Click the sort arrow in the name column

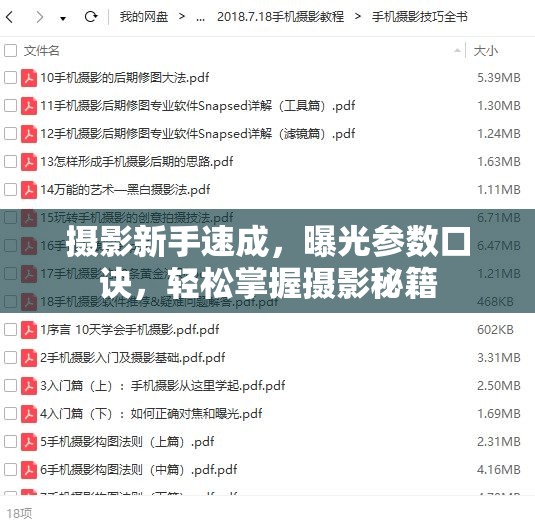457,51
